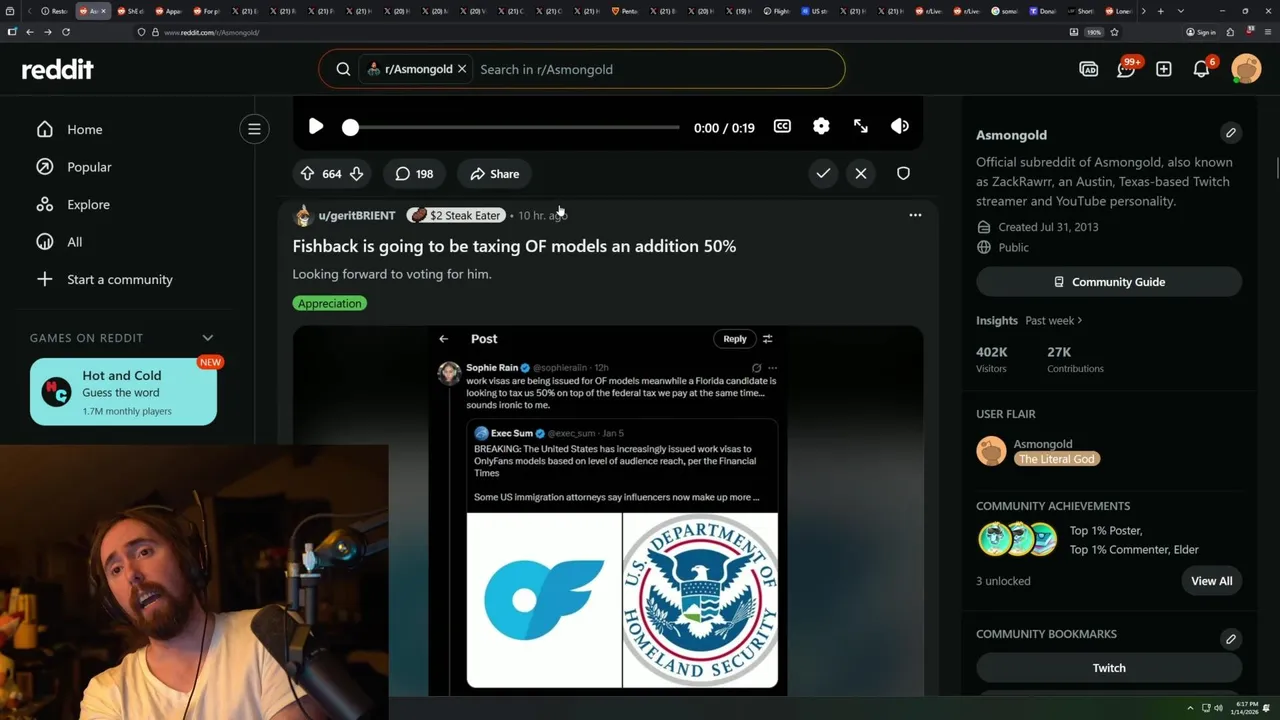1280x720 pixels.
Task: Toggle closed captions on video
Action: pos(782,126)
